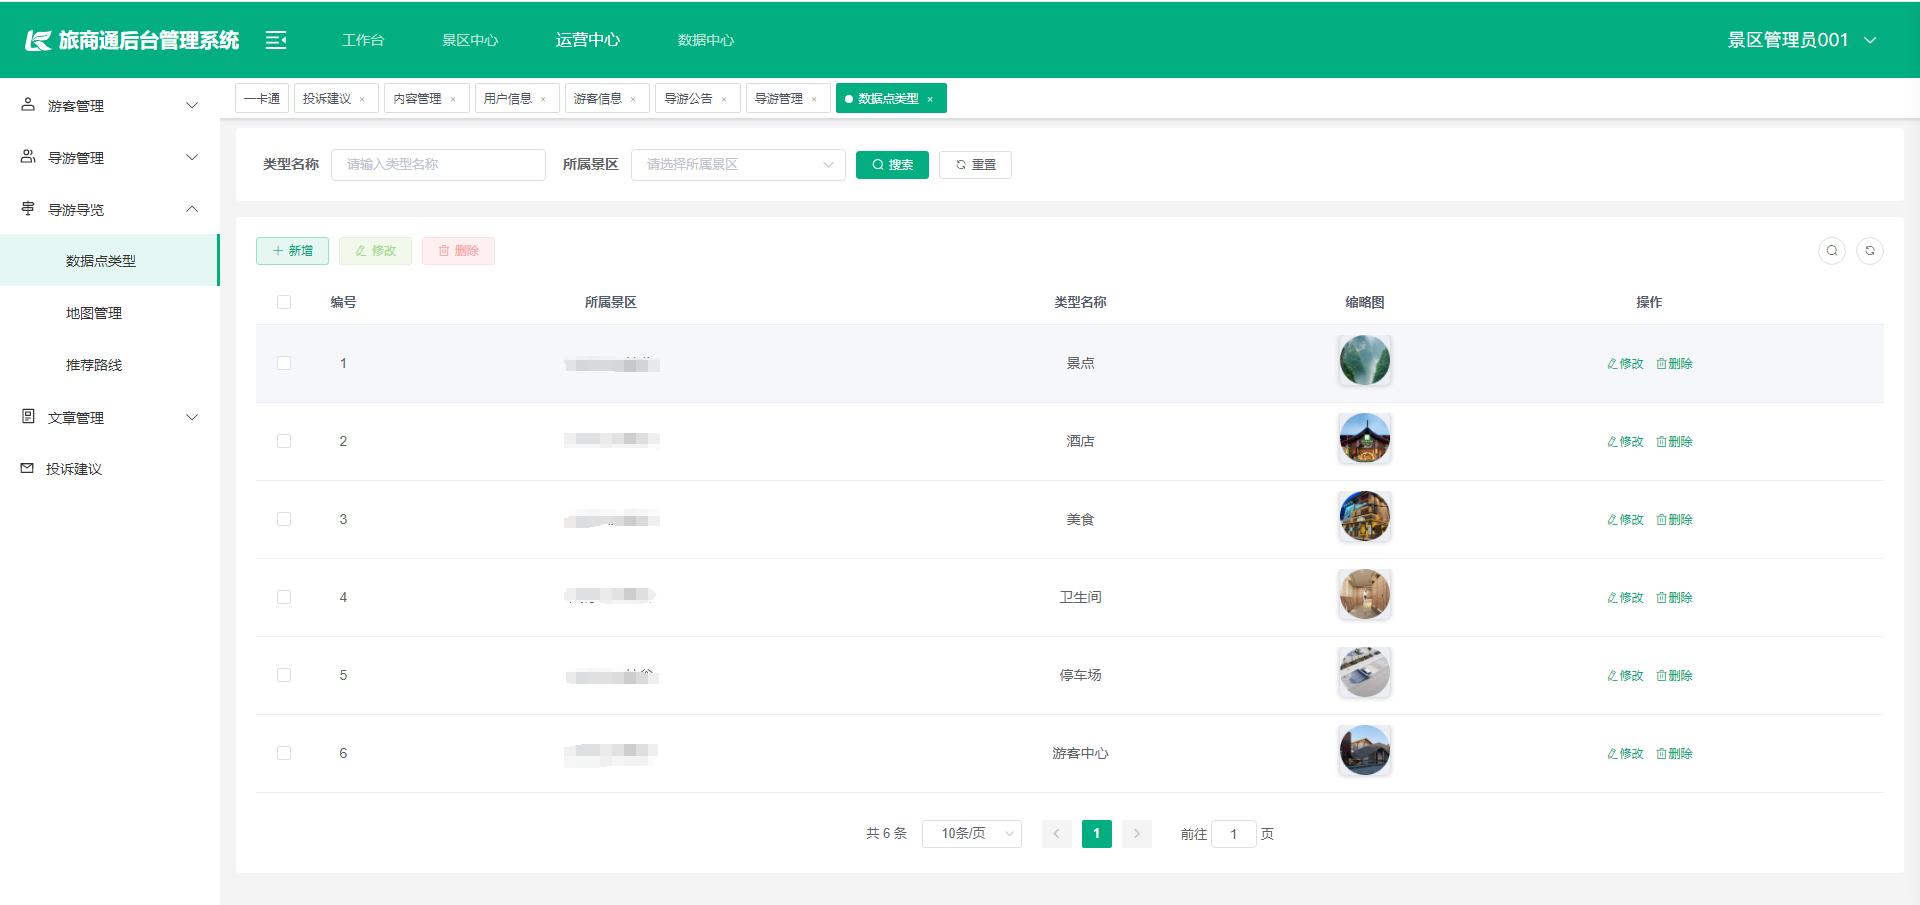Image resolution: width=1920 pixels, height=905 pixels.
Task: Click the 导游导览 signpost icon
Action: point(28,209)
